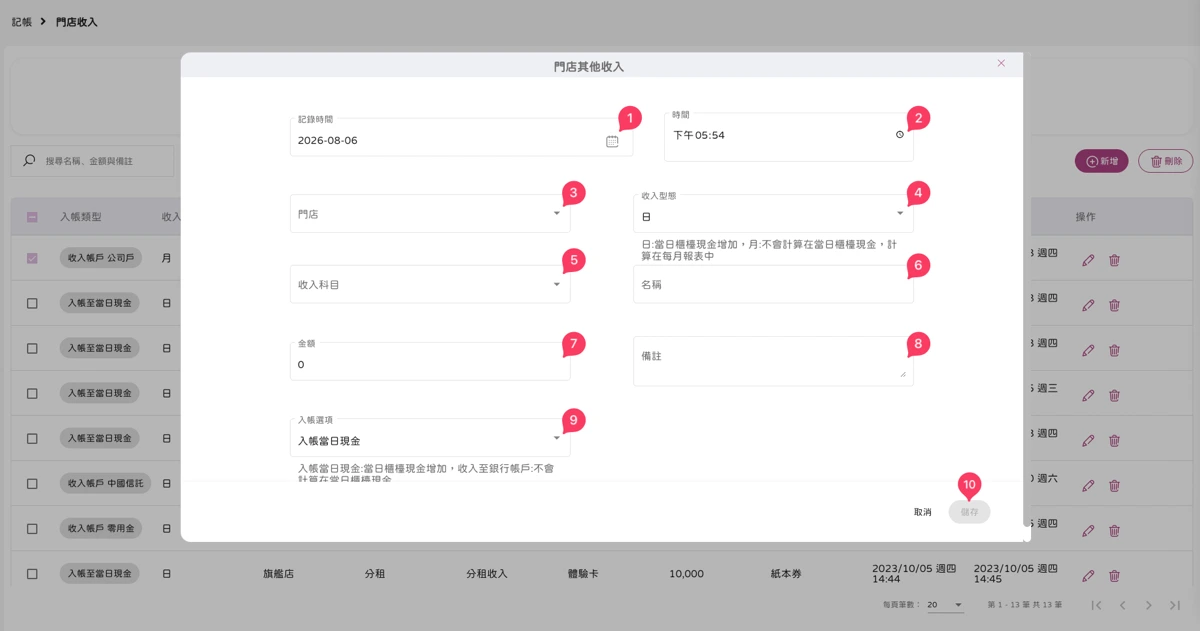Click the 收入帳戶 中國信託 chip
Viewport: 1200px width, 631px height.
pos(105,484)
